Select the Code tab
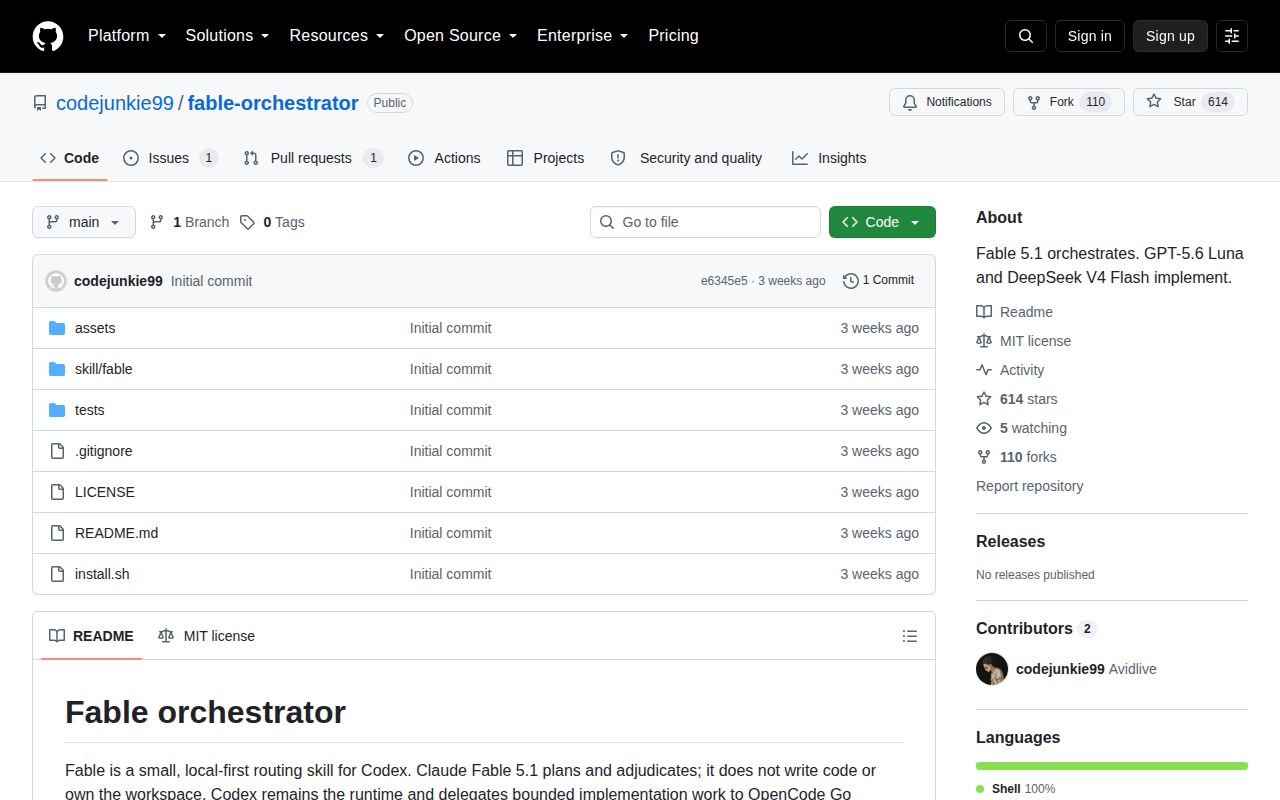 point(70,158)
